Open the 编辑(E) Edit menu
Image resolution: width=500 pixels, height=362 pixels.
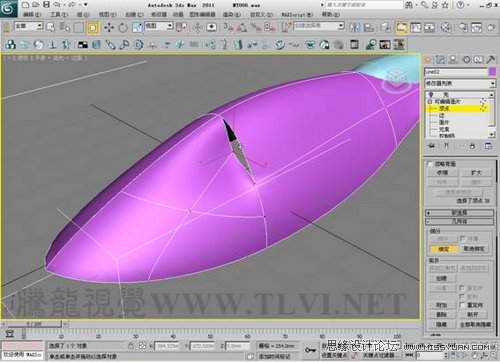click(32, 15)
